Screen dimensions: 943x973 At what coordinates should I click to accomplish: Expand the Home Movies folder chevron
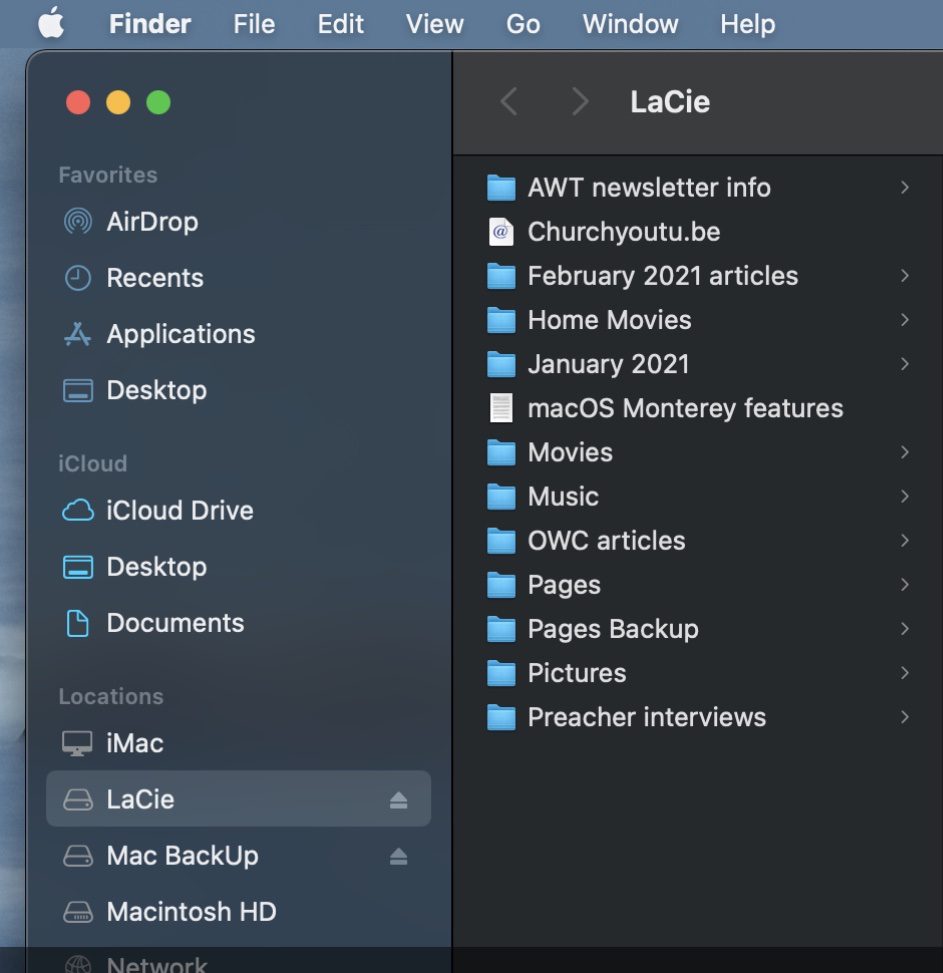point(904,320)
